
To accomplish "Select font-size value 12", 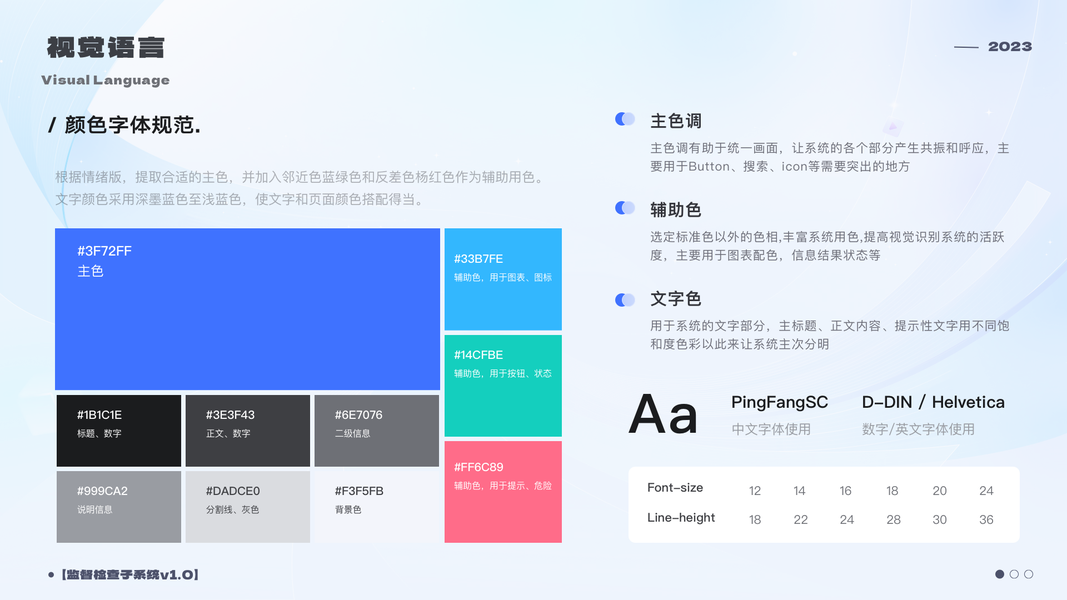I will point(755,490).
